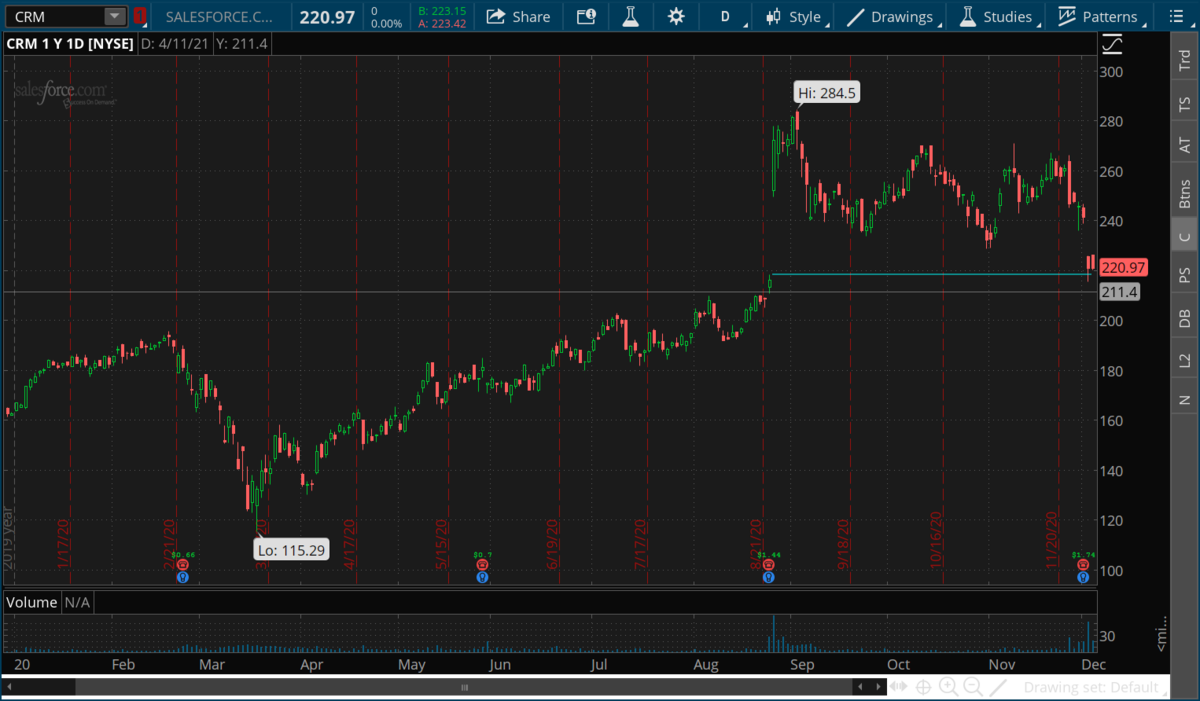Click the <mi... collapsed side panel label
The width and height of the screenshot is (1200, 701).
1161,633
